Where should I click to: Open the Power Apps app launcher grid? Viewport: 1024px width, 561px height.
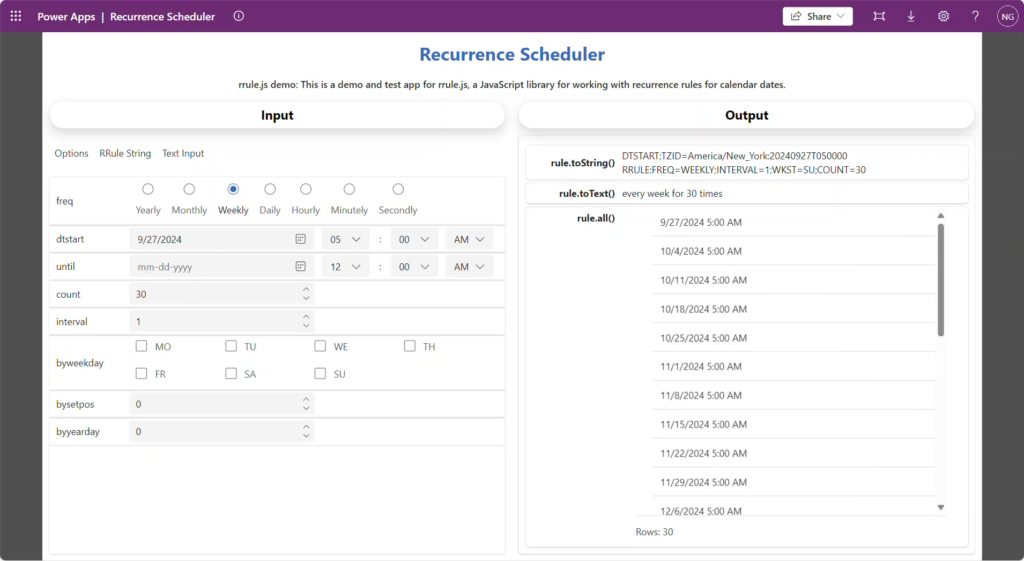(16, 16)
